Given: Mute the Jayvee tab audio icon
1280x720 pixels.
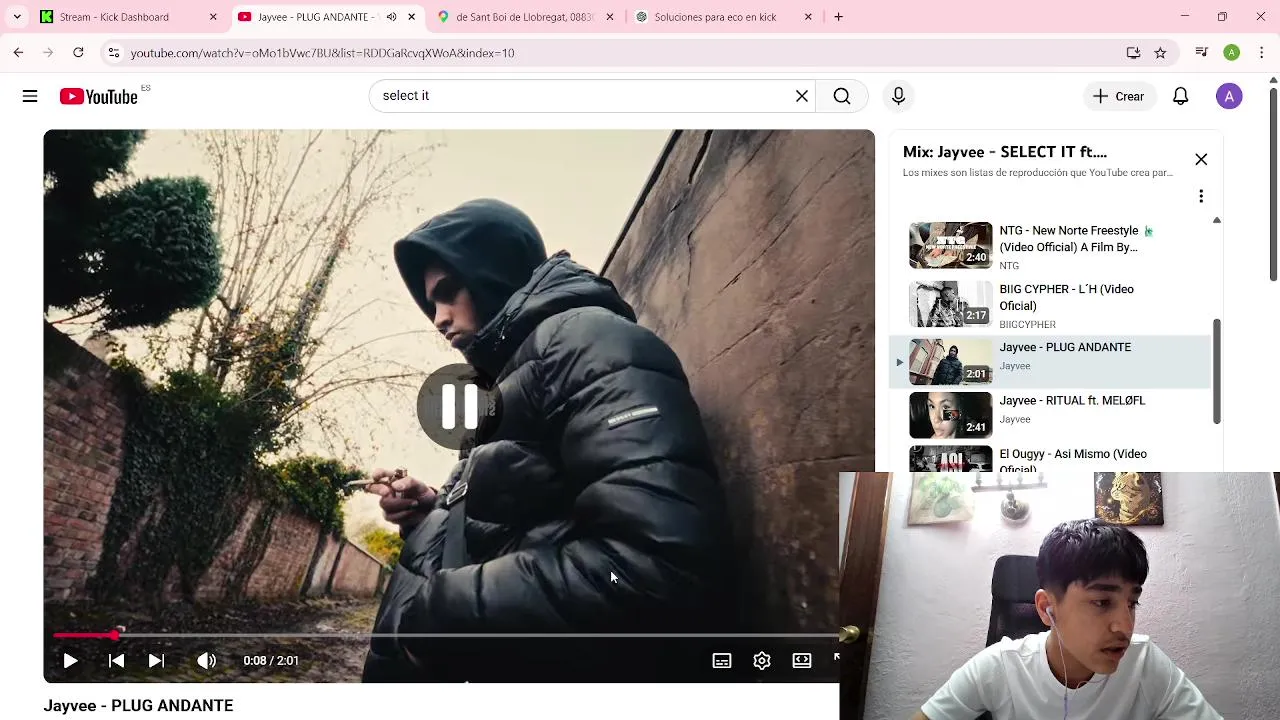Looking at the screenshot, I should (x=391, y=17).
